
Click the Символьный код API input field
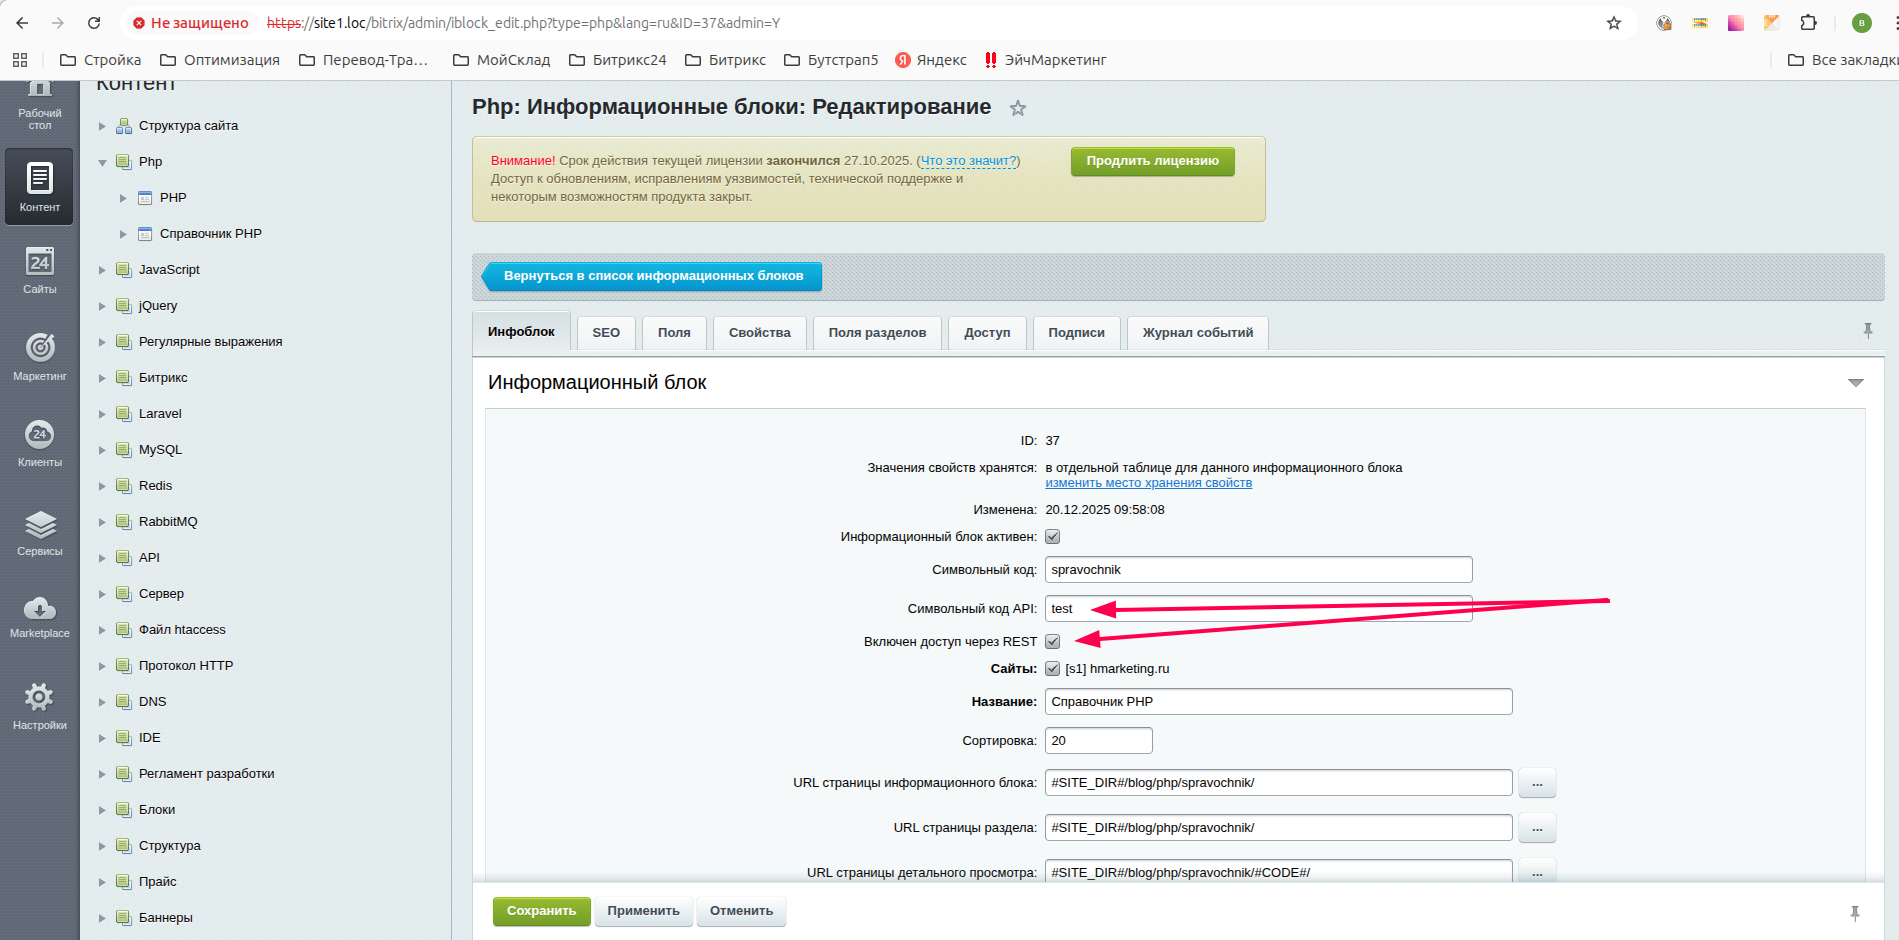(x=1258, y=609)
